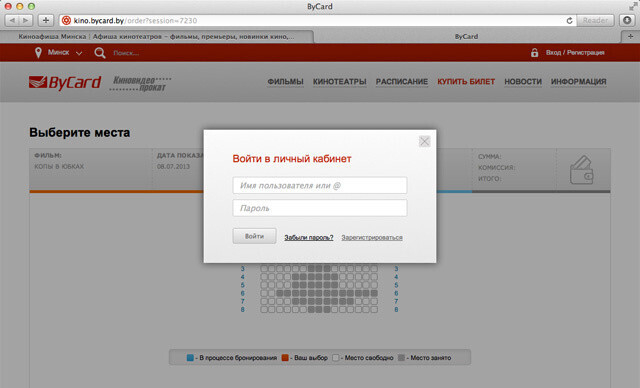Click the Забыли пароль? link
Viewport: 640px width, 388px height.
coord(309,237)
